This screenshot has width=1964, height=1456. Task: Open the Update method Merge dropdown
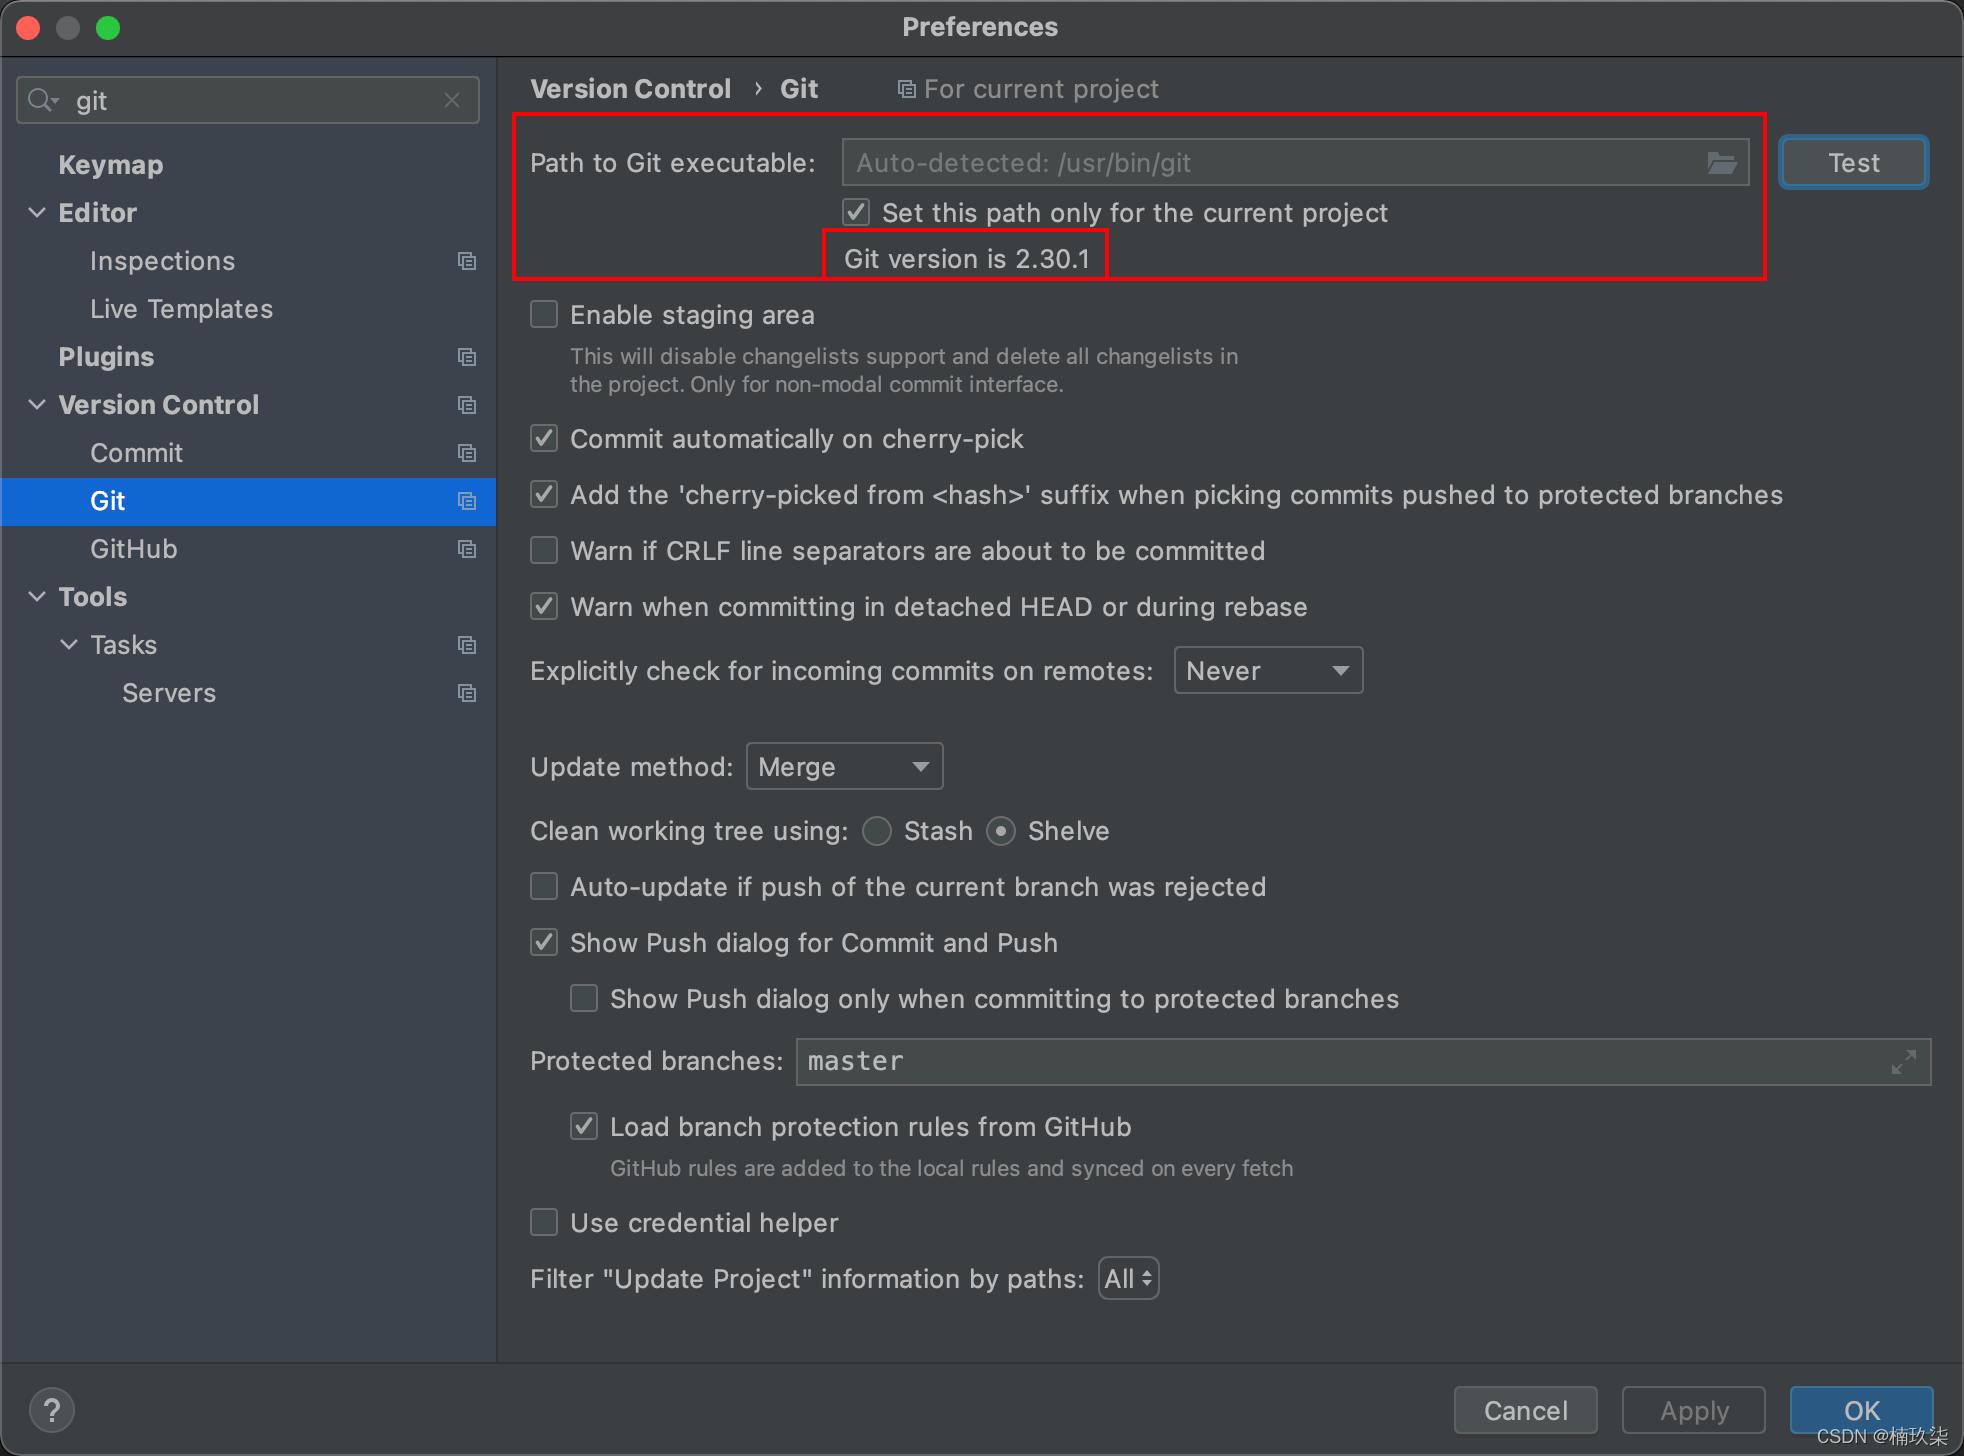(844, 766)
